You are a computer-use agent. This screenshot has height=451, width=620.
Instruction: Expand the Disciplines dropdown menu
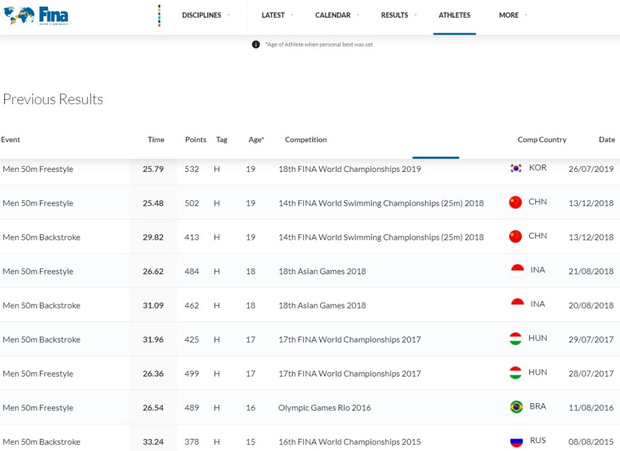click(205, 15)
